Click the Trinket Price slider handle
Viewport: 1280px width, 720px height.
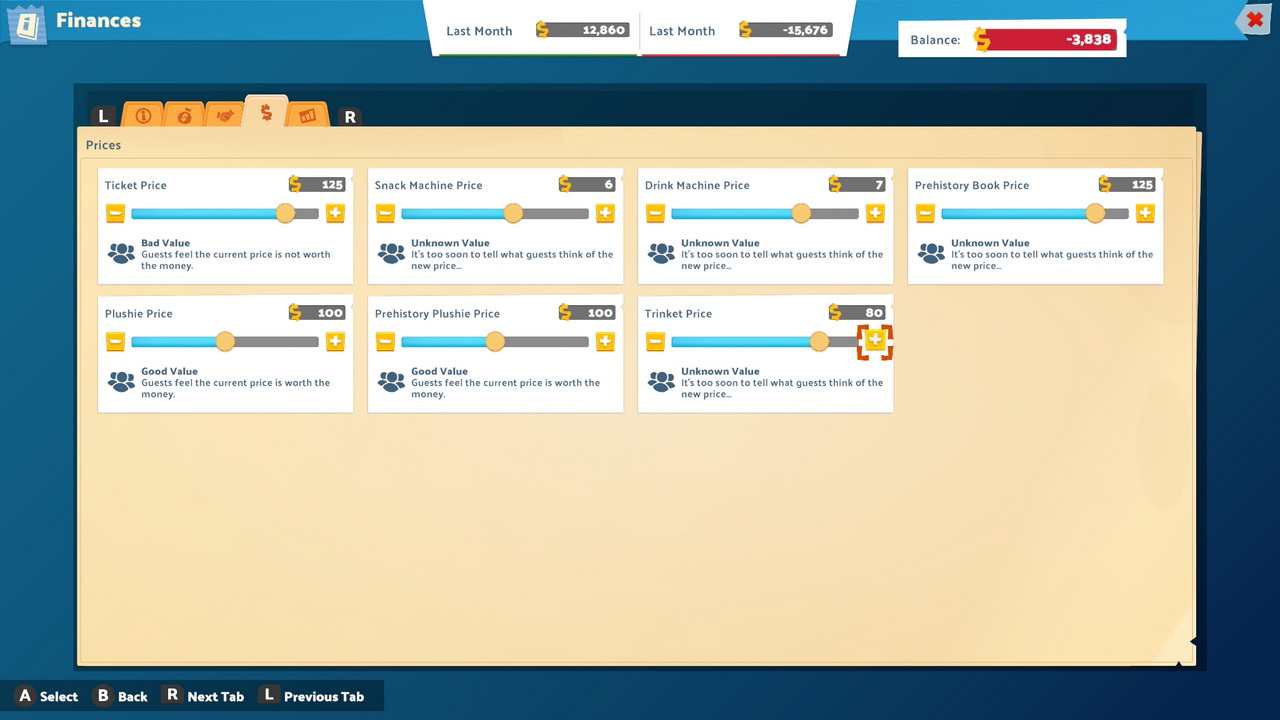[x=819, y=341]
